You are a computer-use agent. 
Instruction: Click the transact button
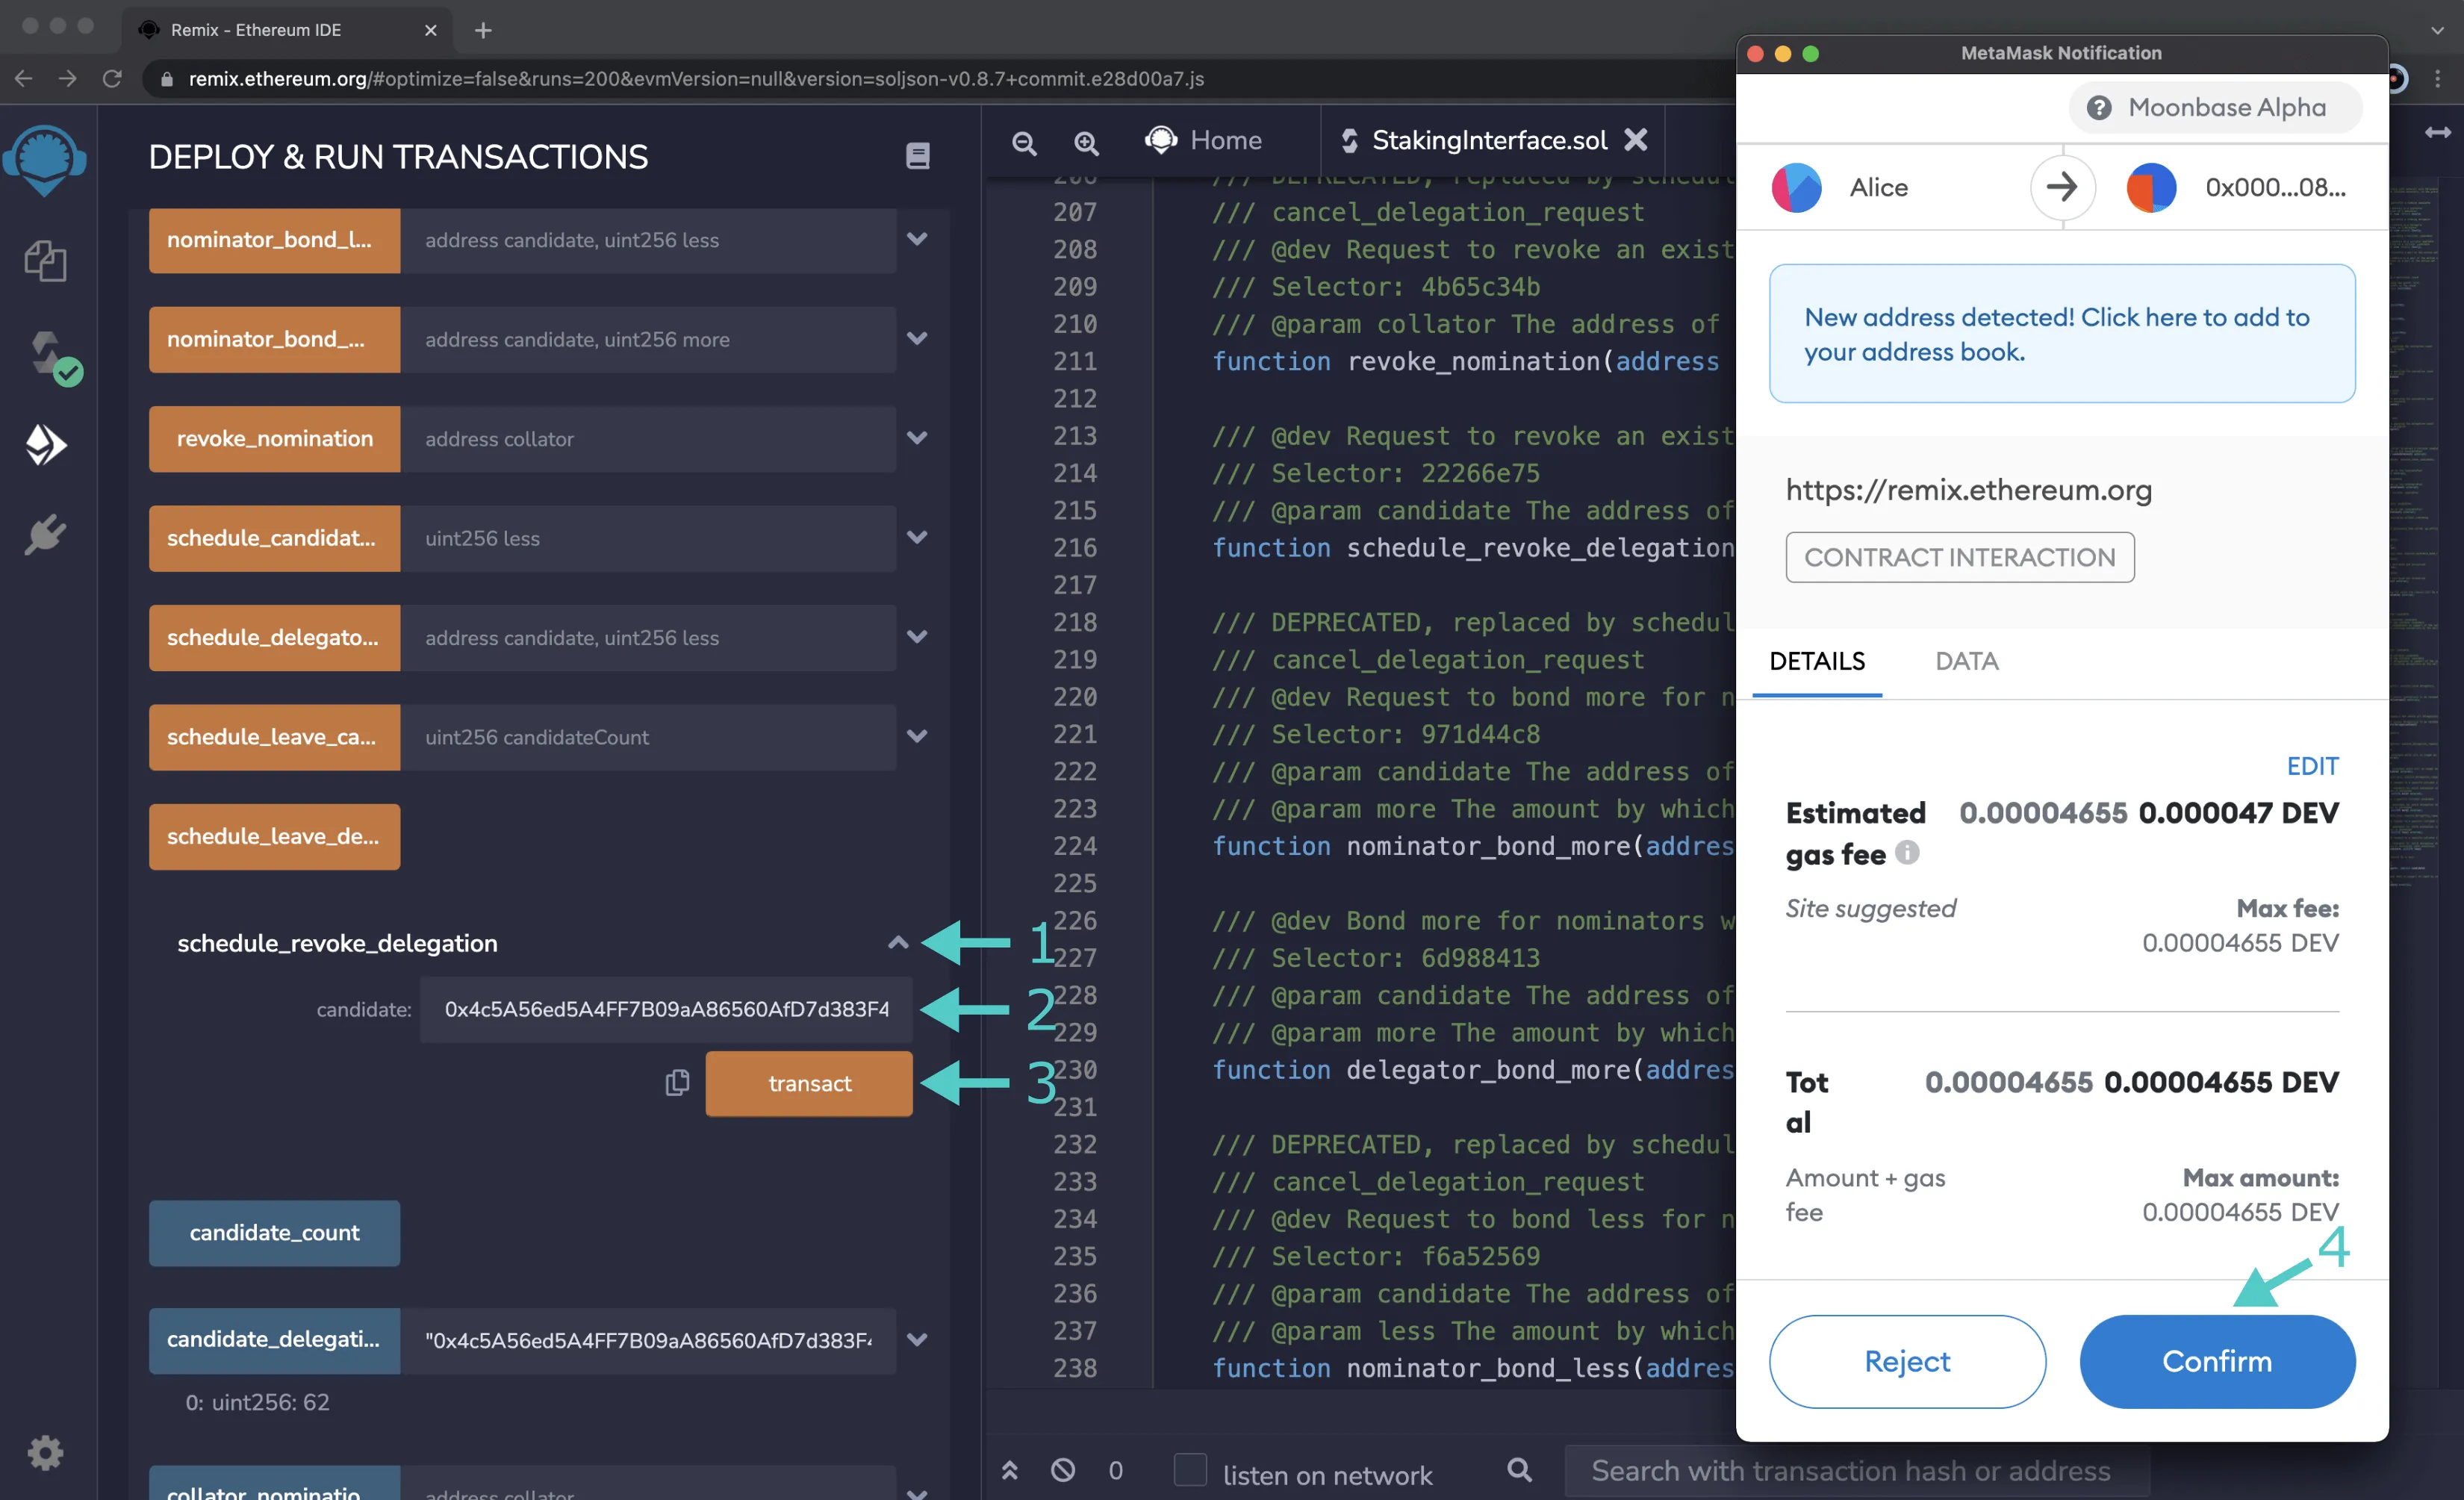tap(809, 1083)
